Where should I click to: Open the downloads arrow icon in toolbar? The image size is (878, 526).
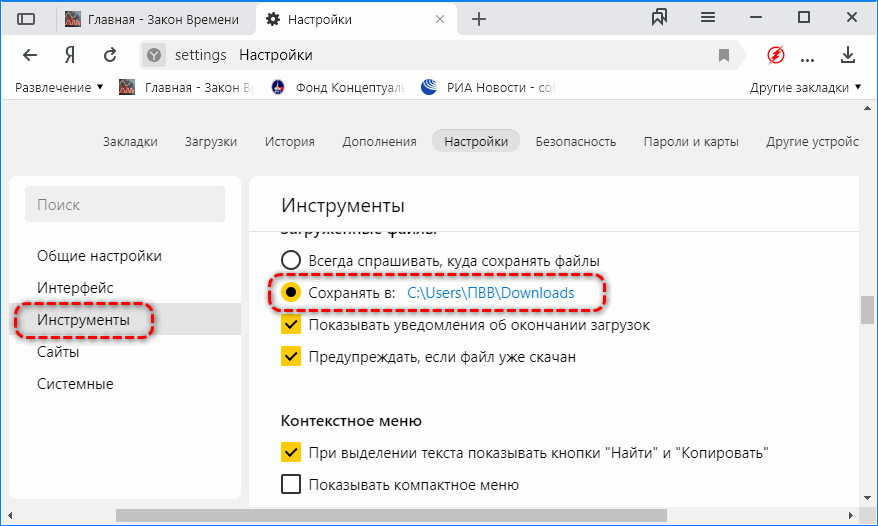848,55
